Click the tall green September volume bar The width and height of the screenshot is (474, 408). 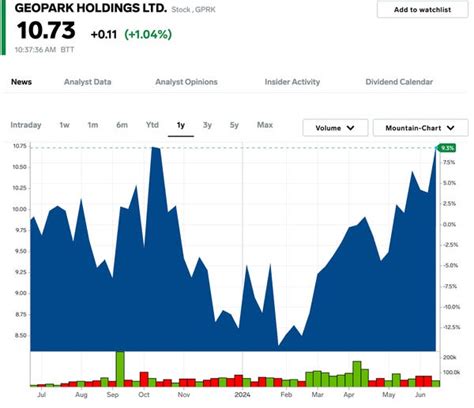click(120, 369)
